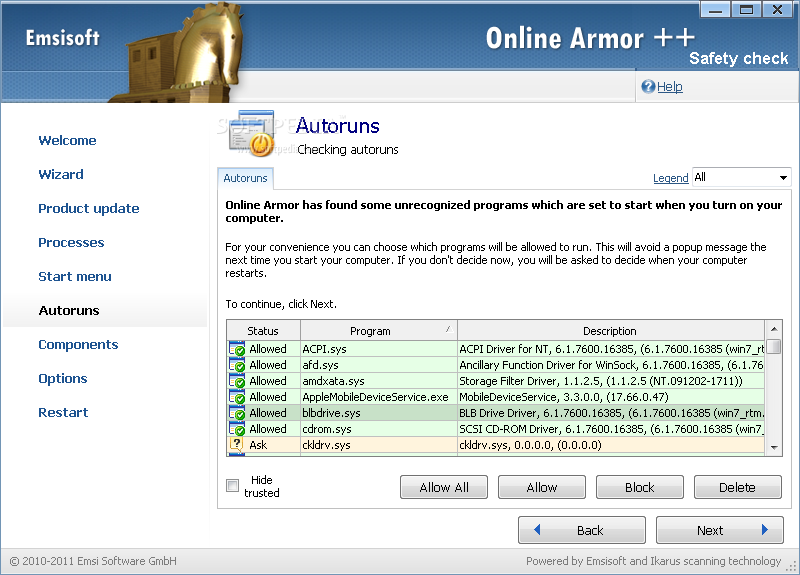
Task: Click the 'SCSI CD-ROM Driver' description cell
Action: tap(611, 429)
